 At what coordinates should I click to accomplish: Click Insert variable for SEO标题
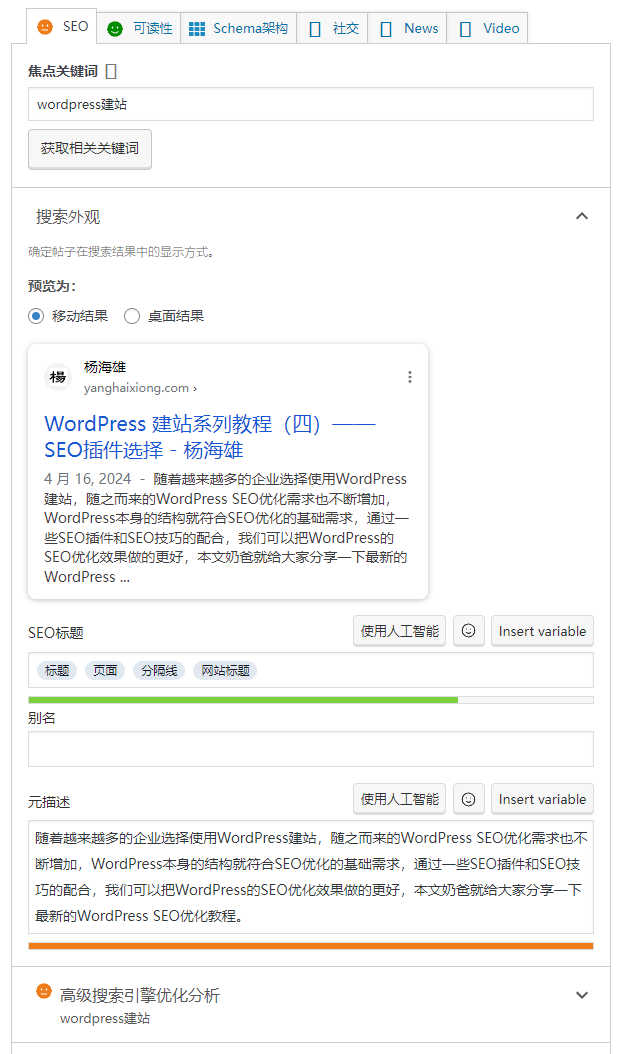pyautogui.click(x=542, y=631)
